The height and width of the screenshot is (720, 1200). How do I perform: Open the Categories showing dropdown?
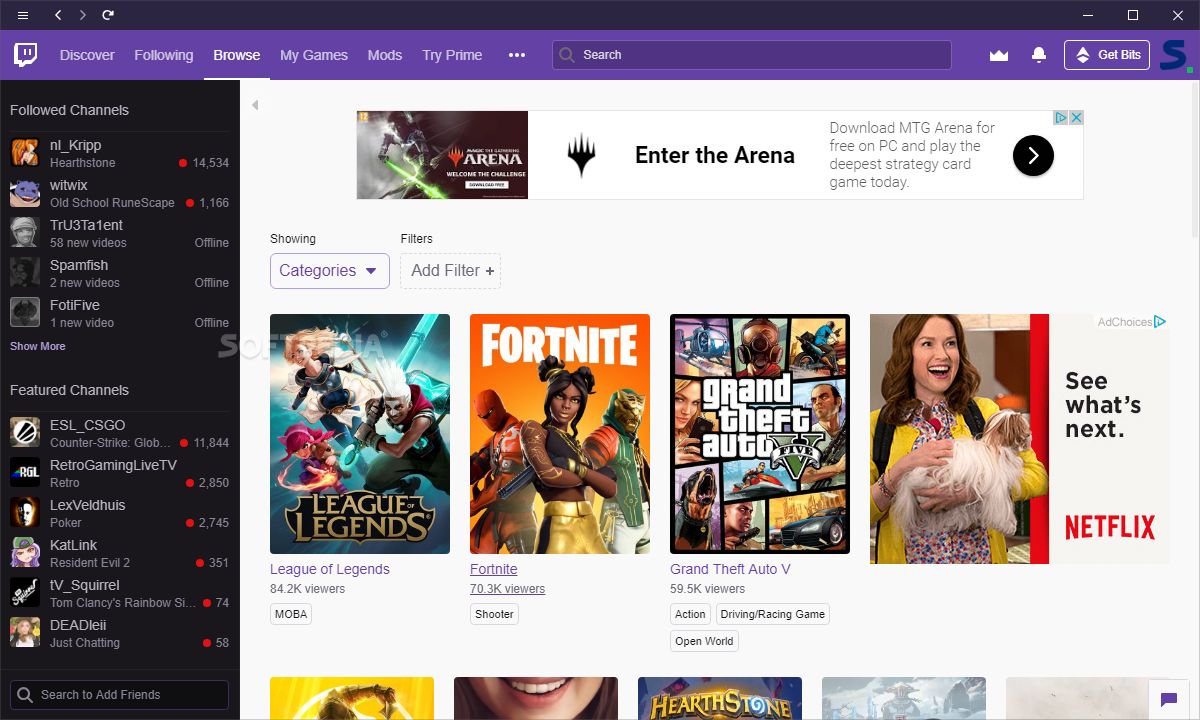click(x=330, y=271)
